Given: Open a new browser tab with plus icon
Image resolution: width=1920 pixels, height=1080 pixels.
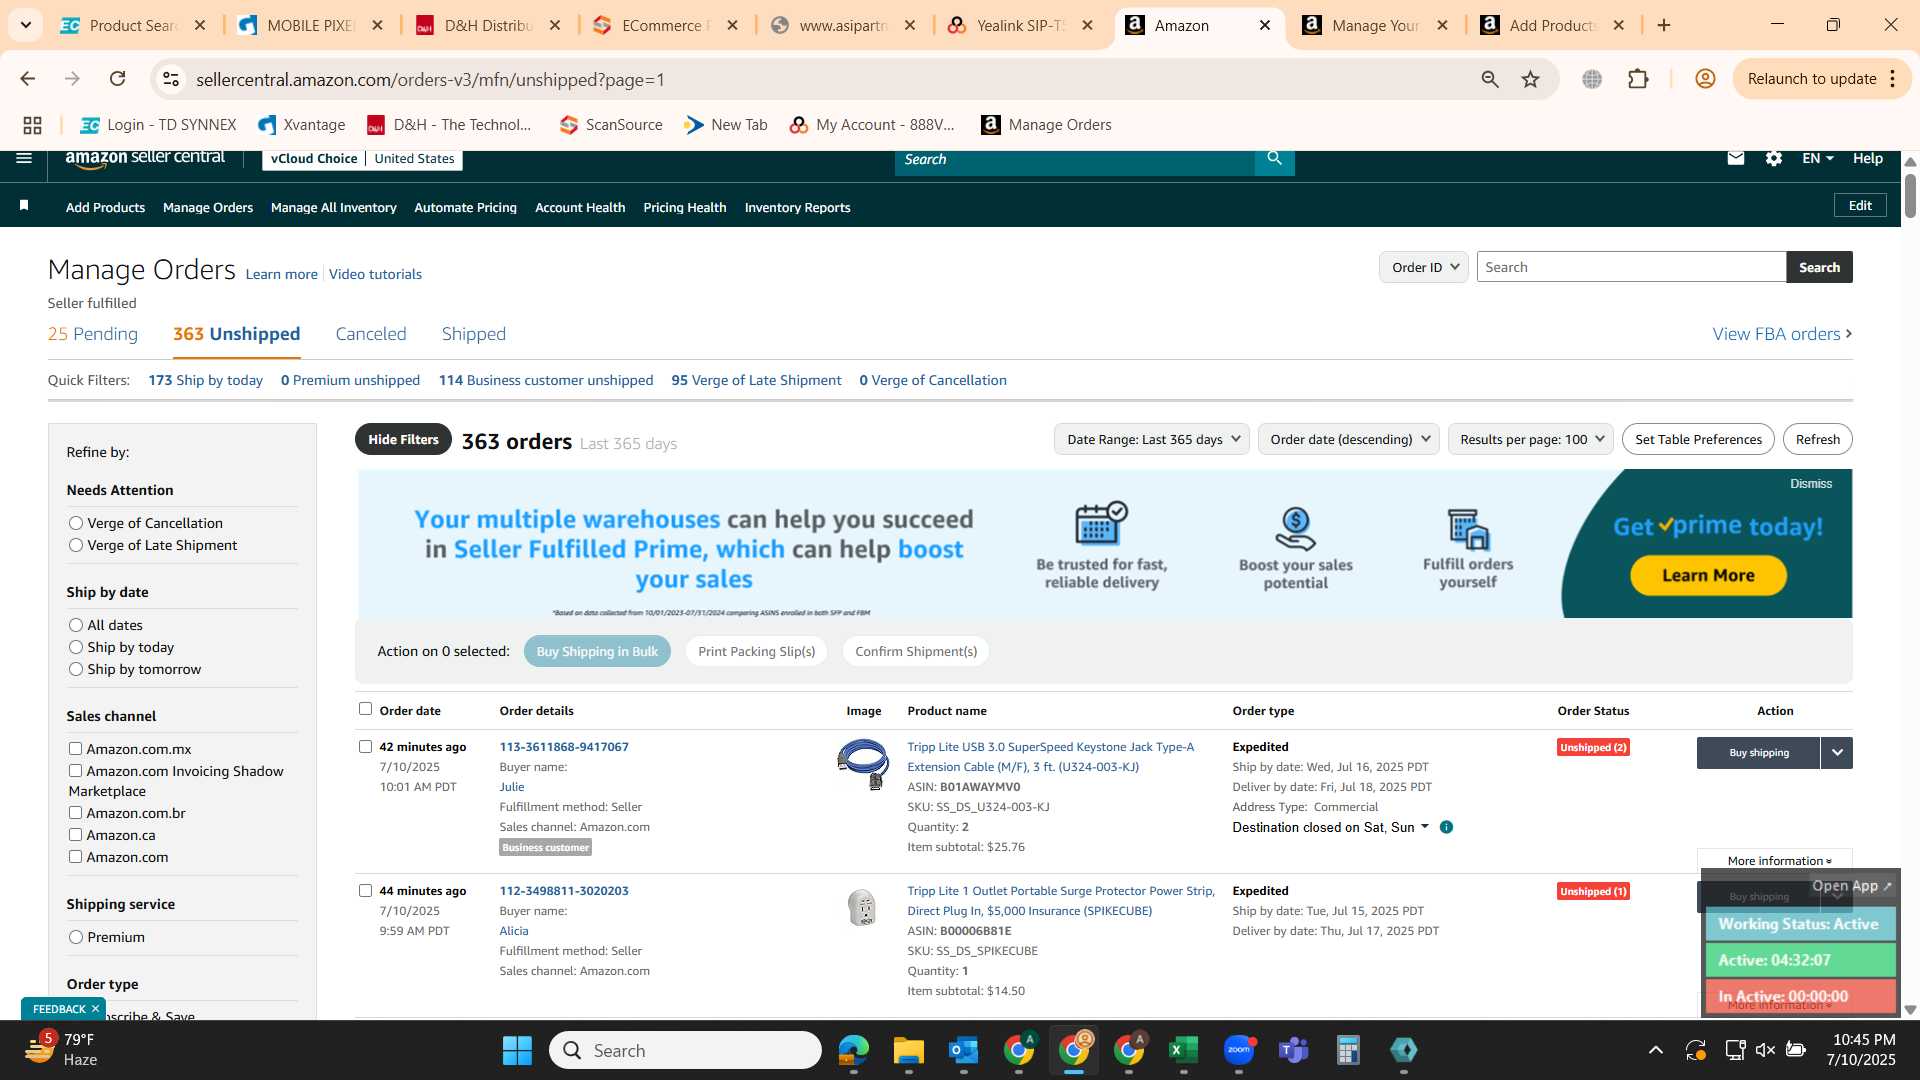Looking at the screenshot, I should pos(1664,25).
